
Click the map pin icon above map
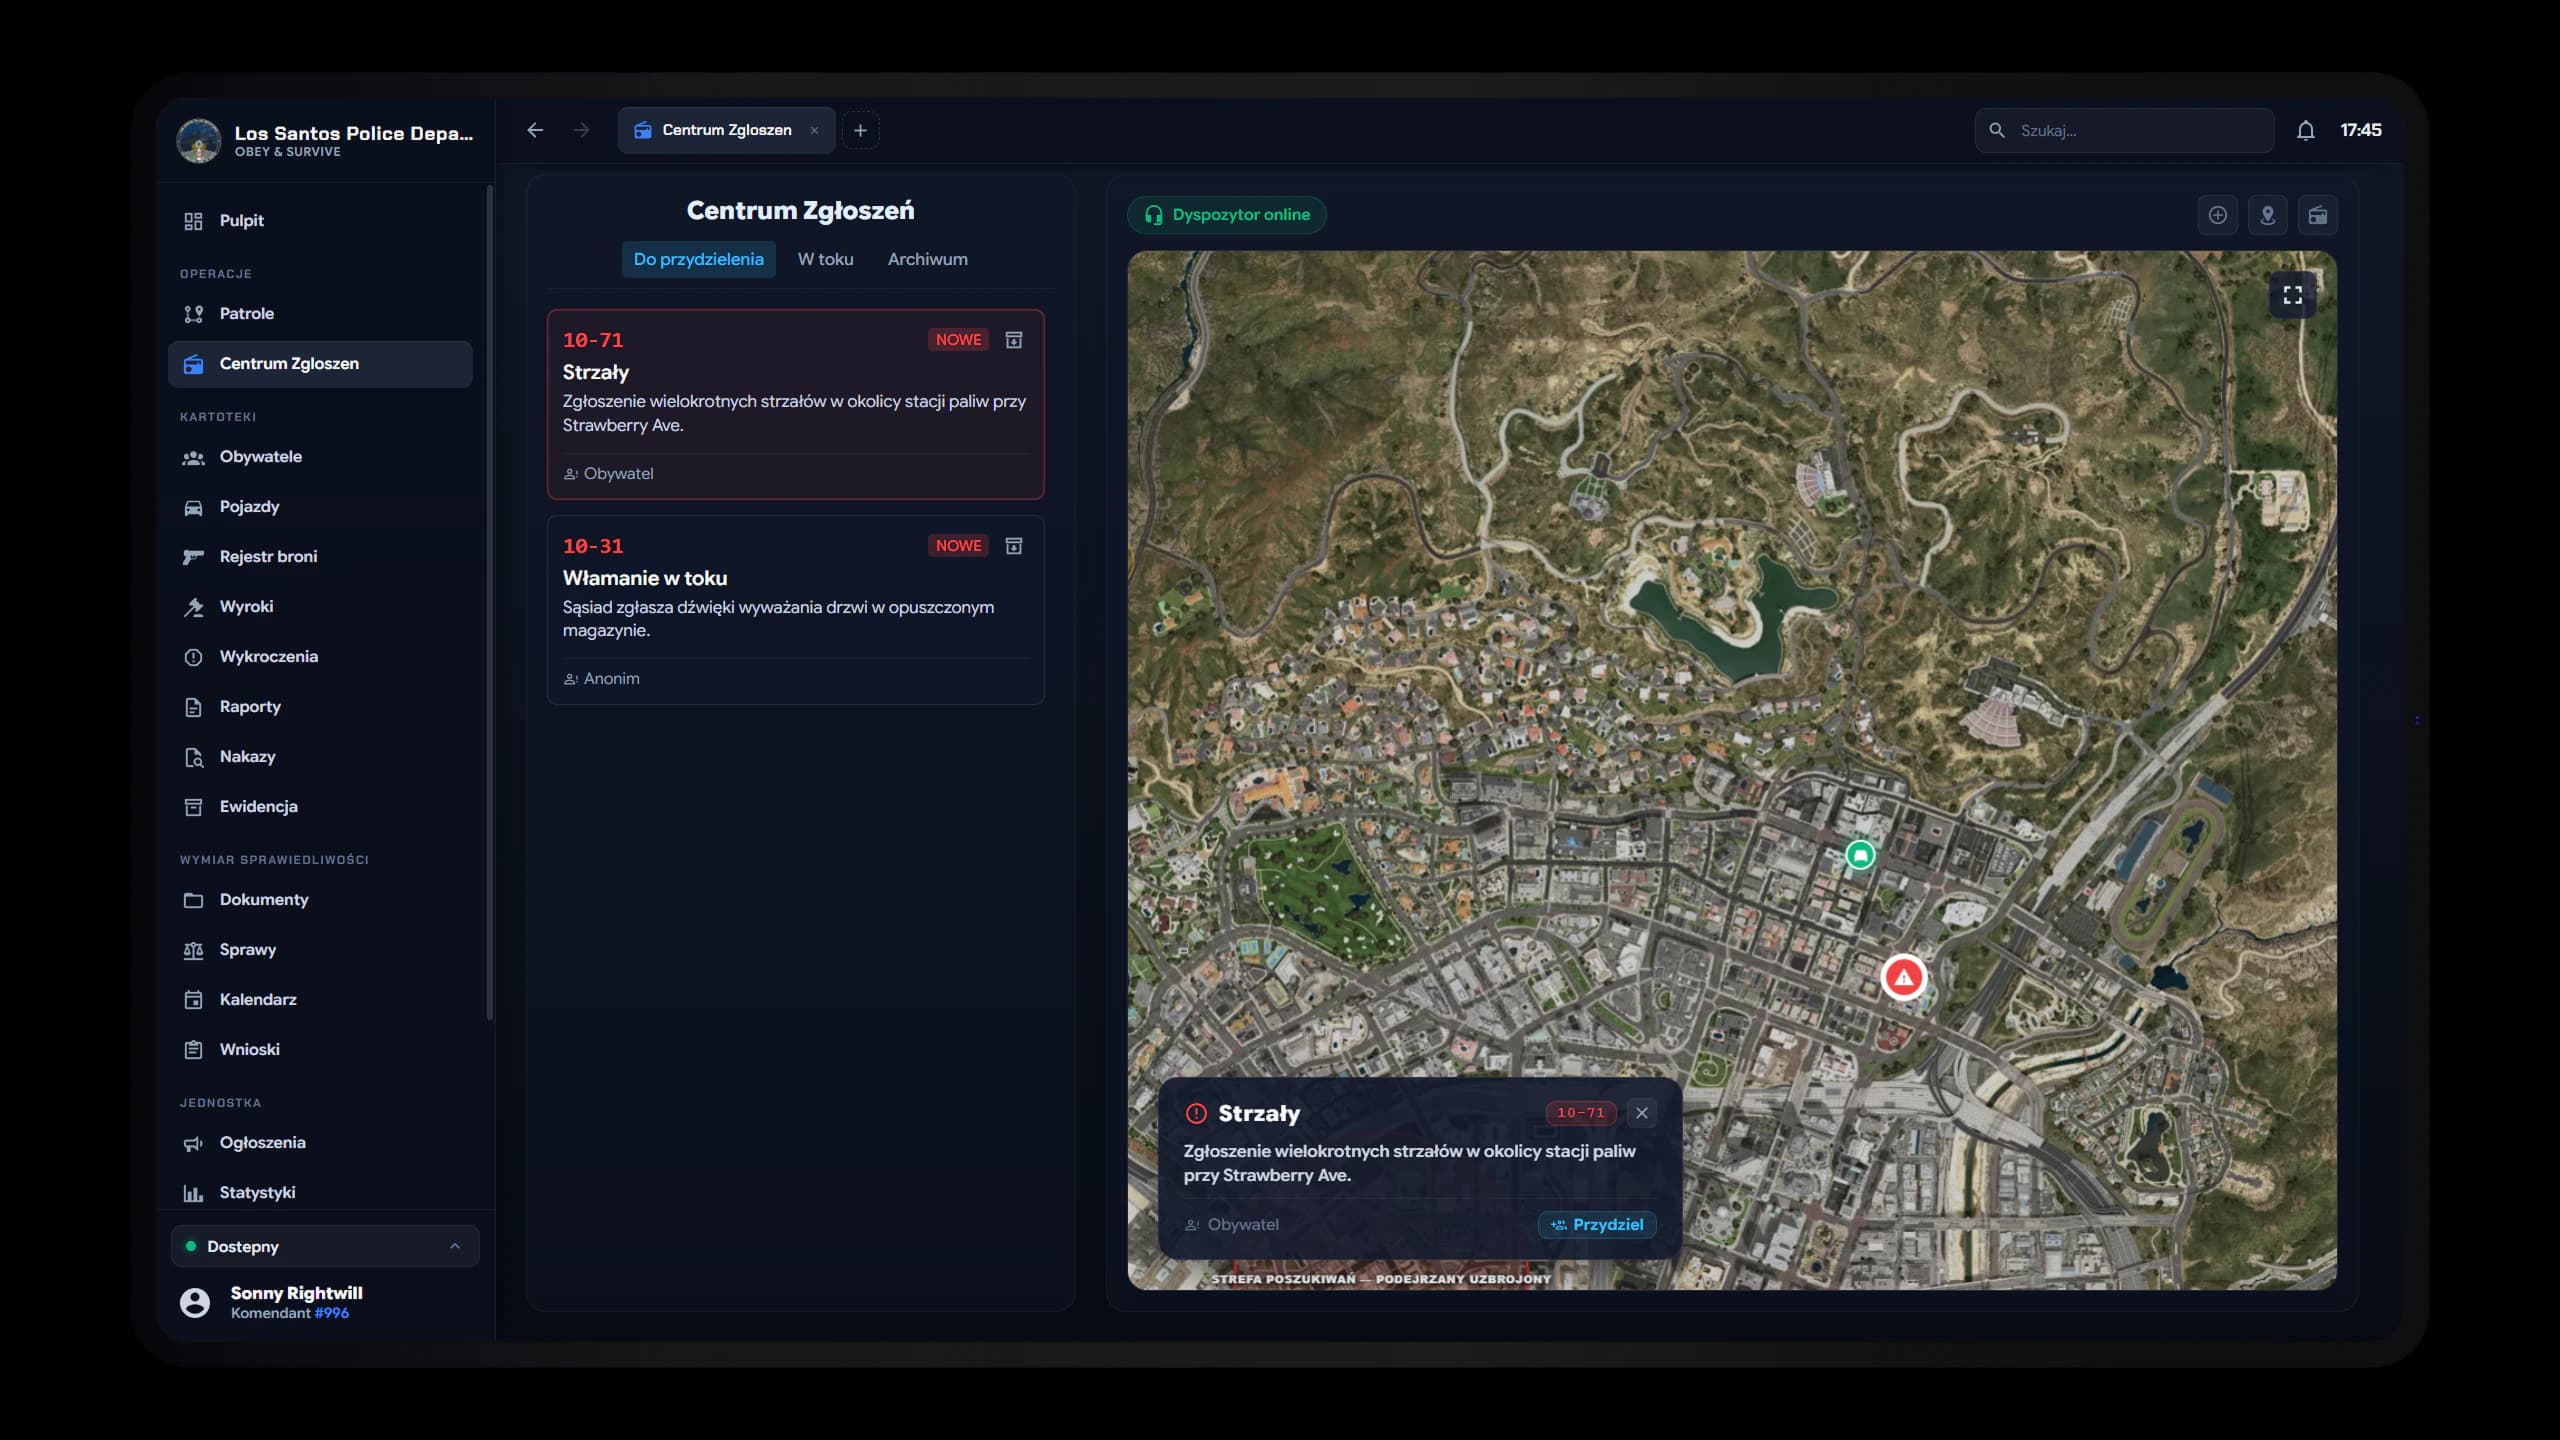click(x=2267, y=215)
